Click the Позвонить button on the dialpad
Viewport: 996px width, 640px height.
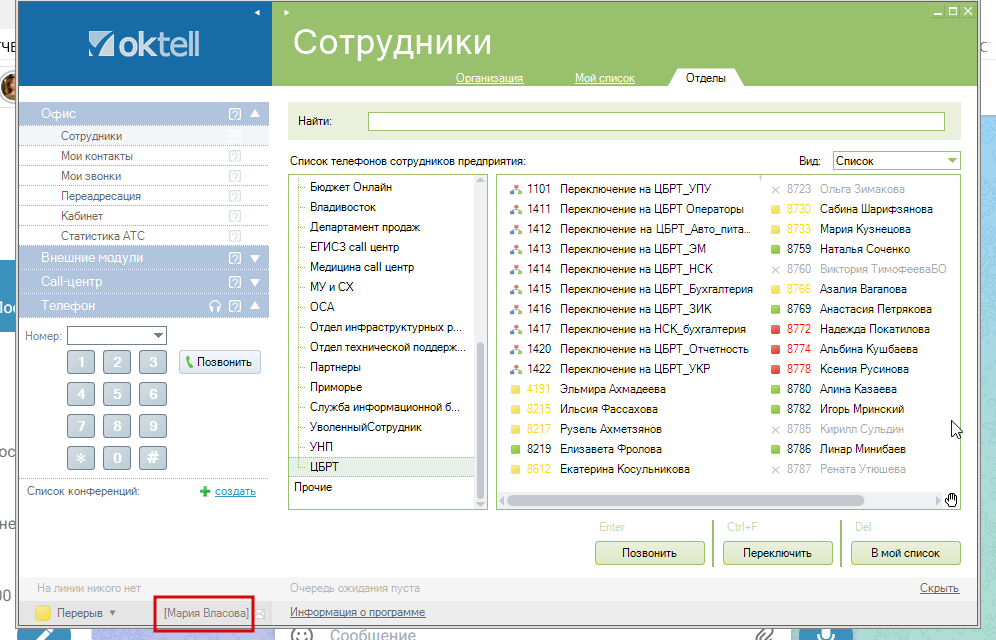pyautogui.click(x=220, y=362)
